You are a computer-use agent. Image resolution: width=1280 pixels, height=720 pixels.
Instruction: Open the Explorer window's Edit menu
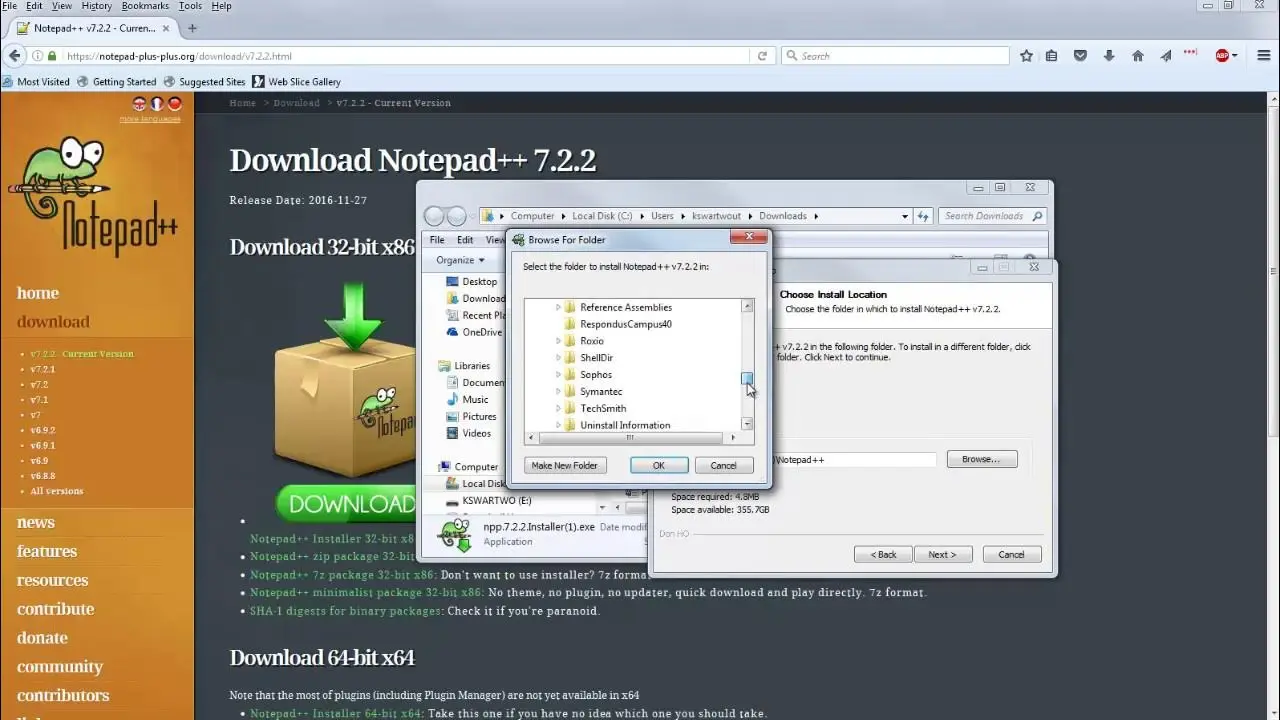(465, 240)
